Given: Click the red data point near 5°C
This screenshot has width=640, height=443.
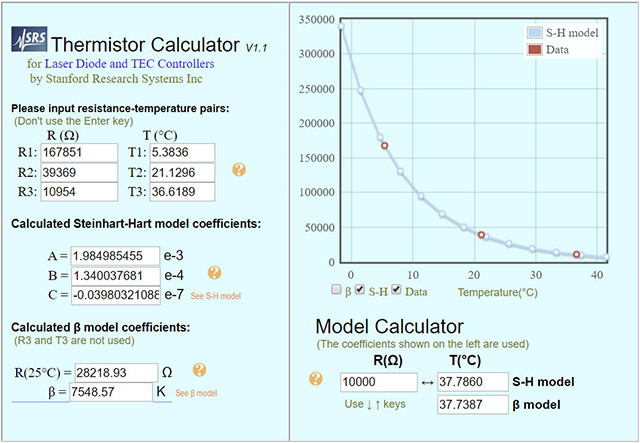Looking at the screenshot, I should (384, 146).
